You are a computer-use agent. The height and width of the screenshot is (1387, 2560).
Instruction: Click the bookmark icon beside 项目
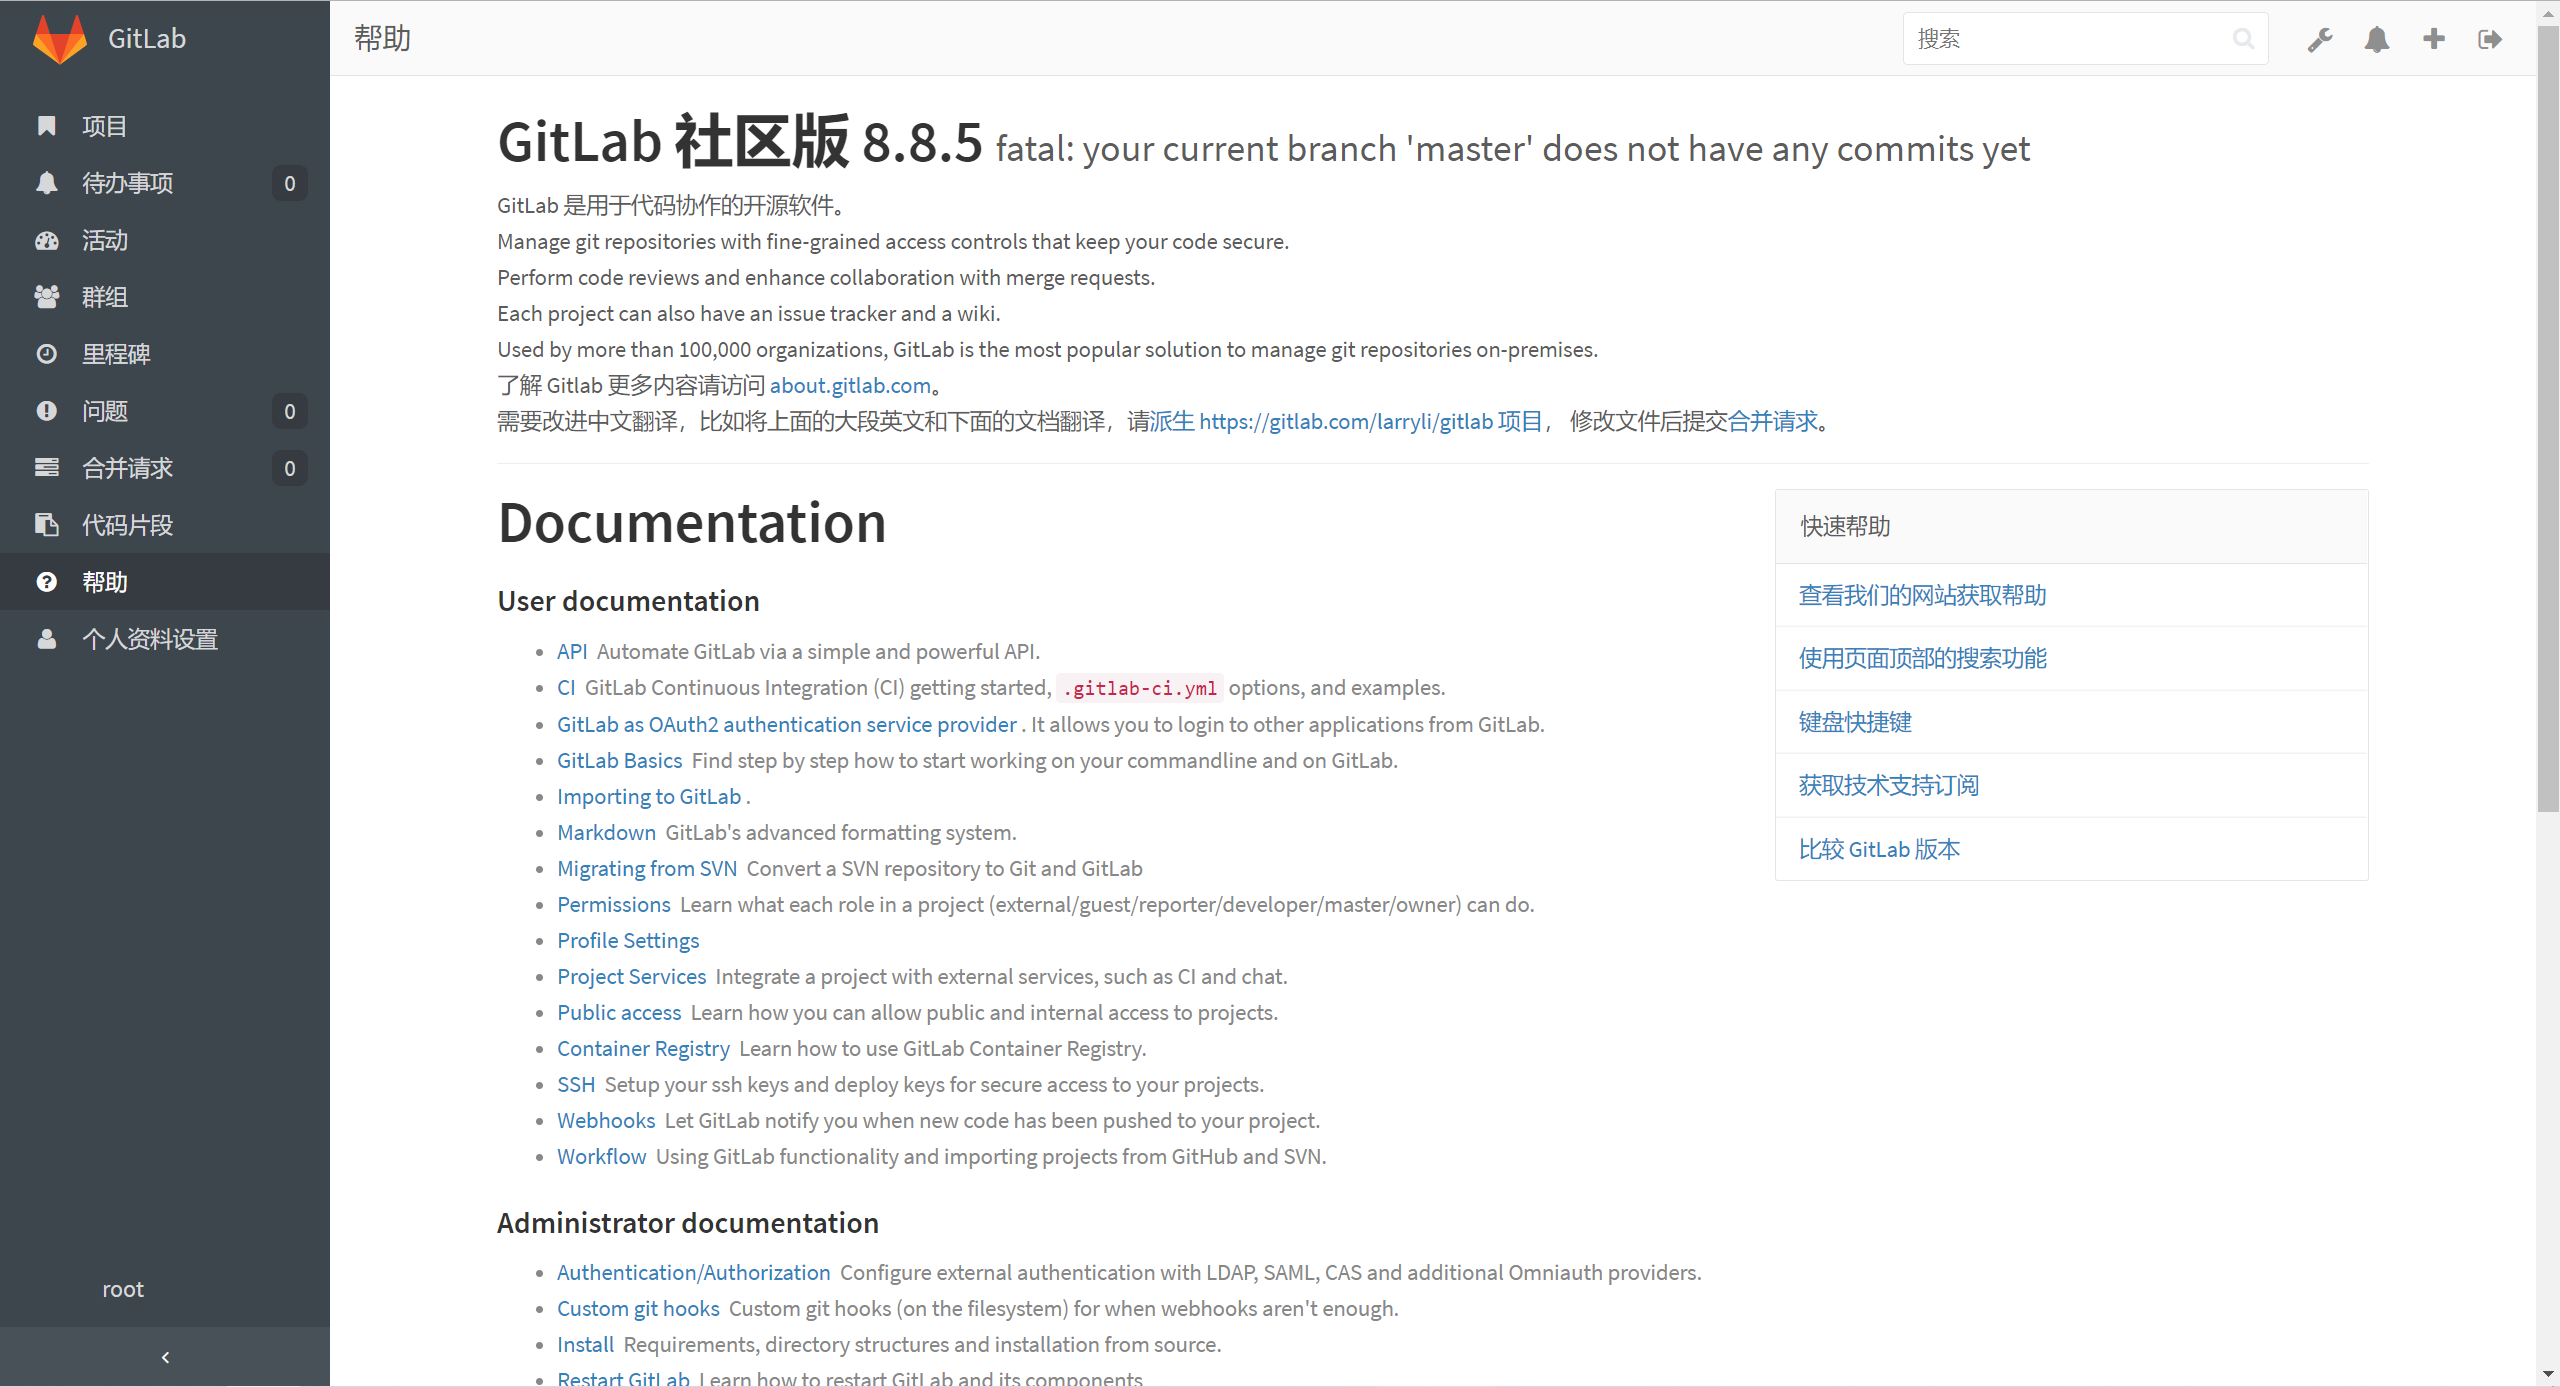(46, 126)
